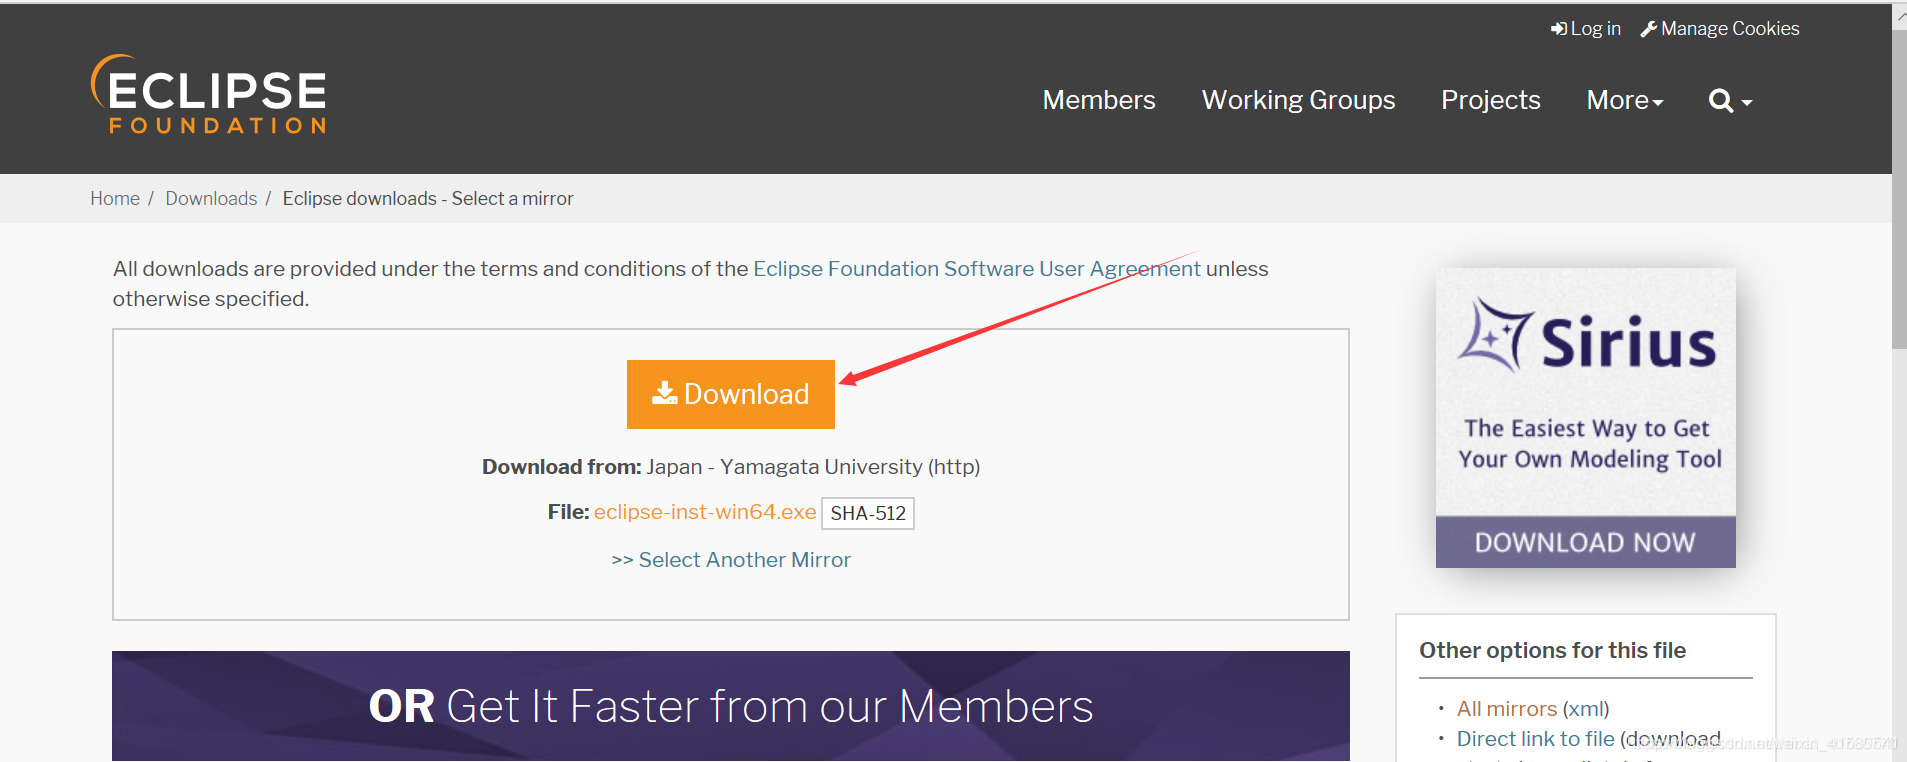The image size is (1907, 762).
Task: Open the Direct link to file
Action: pyautogui.click(x=1535, y=739)
